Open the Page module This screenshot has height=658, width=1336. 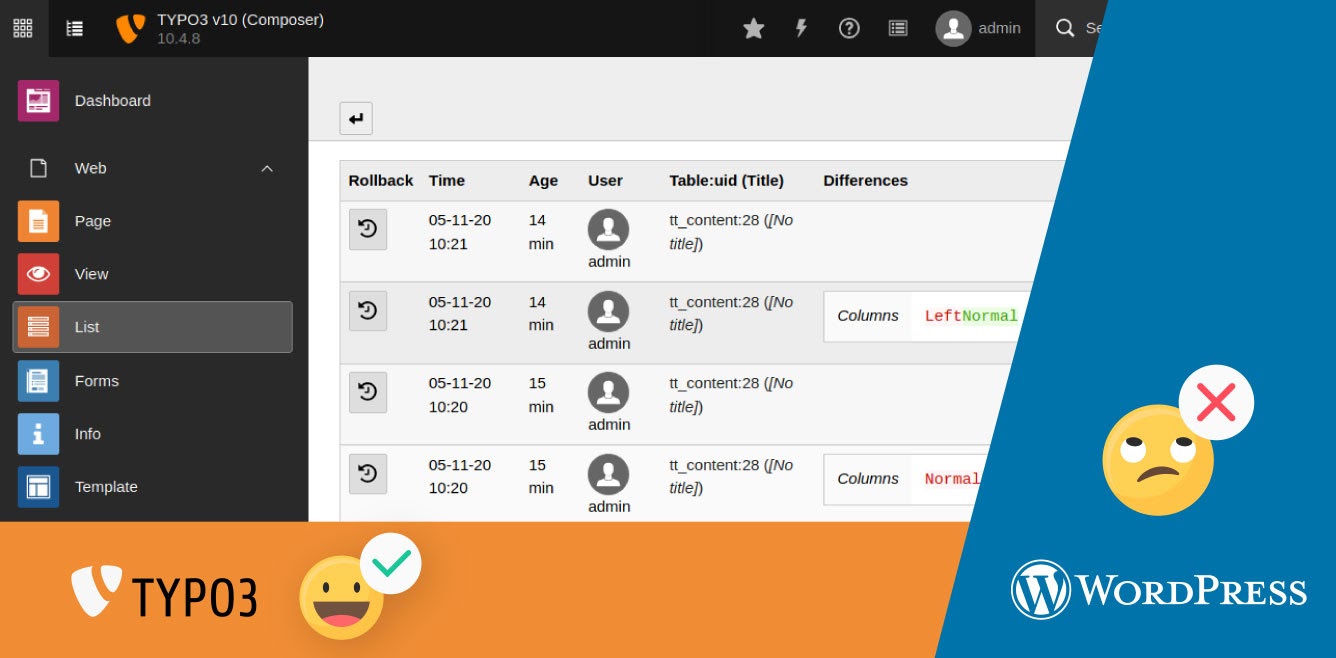tap(92, 221)
